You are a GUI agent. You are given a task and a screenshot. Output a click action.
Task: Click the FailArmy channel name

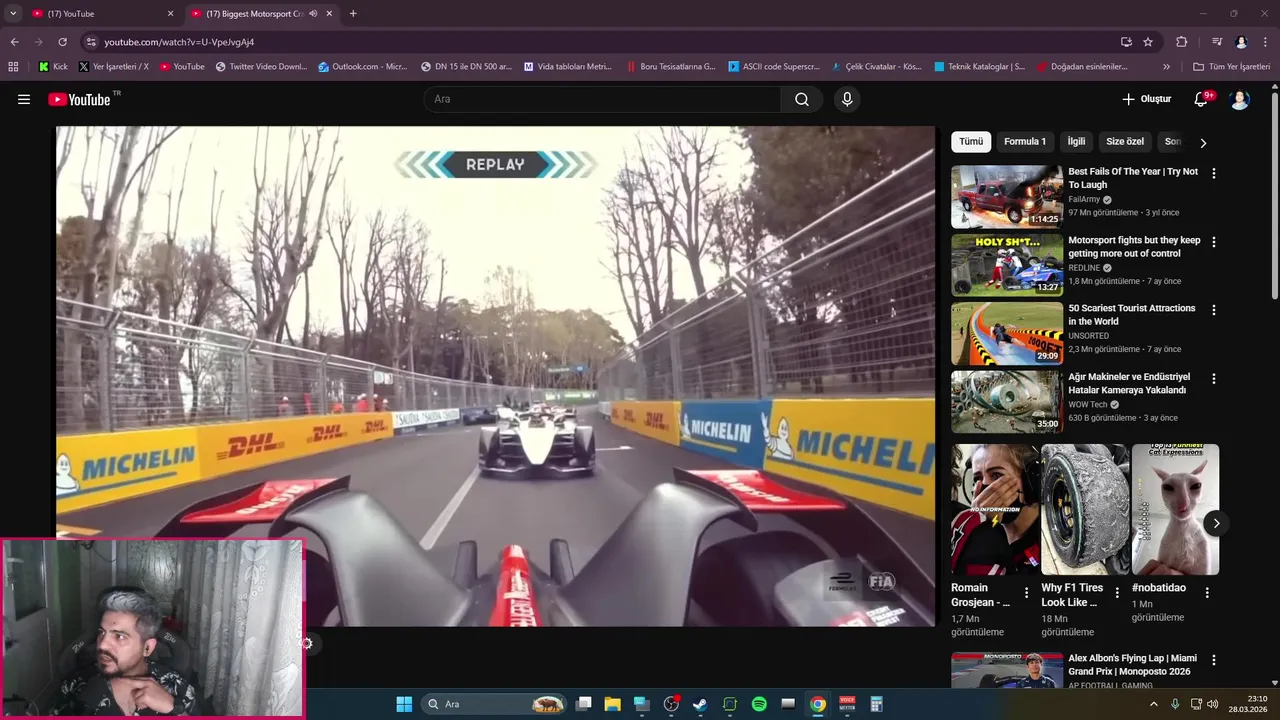[1084, 199]
